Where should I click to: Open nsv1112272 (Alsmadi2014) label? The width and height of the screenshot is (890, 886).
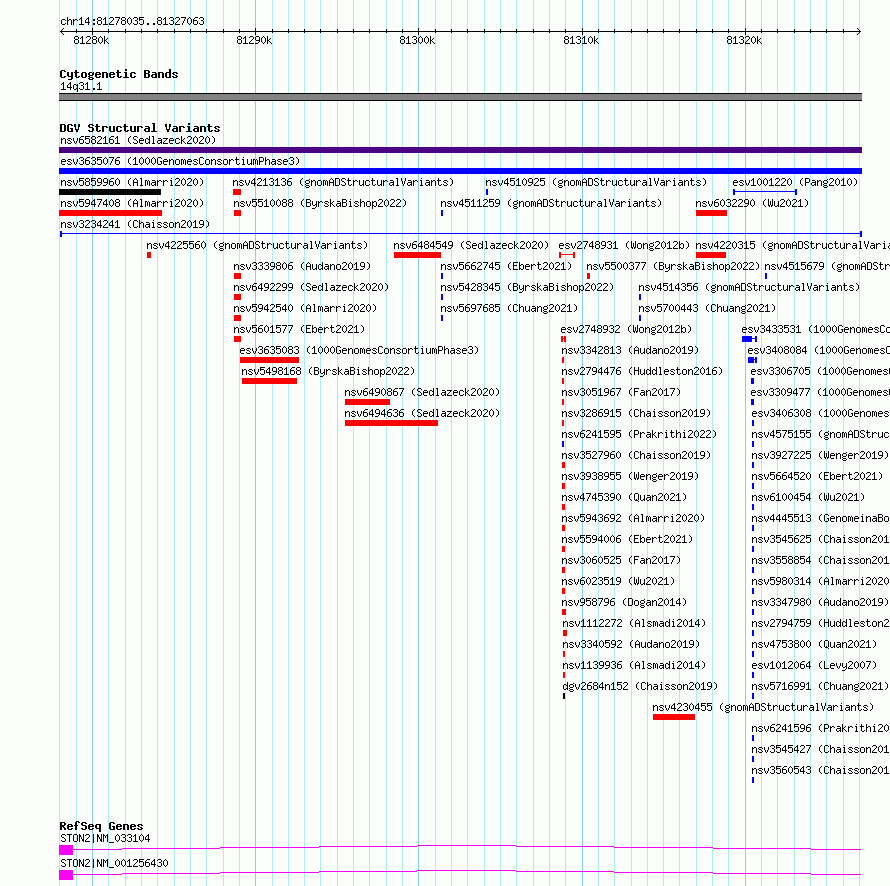tap(634, 623)
